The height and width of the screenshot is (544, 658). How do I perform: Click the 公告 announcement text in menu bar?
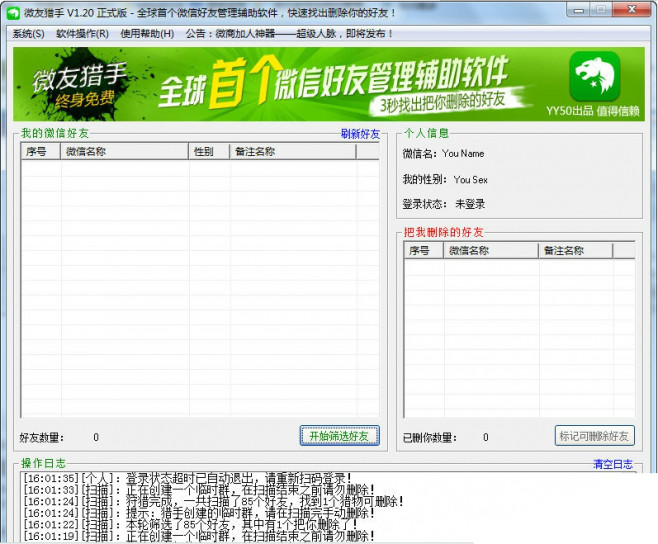click(x=290, y=33)
